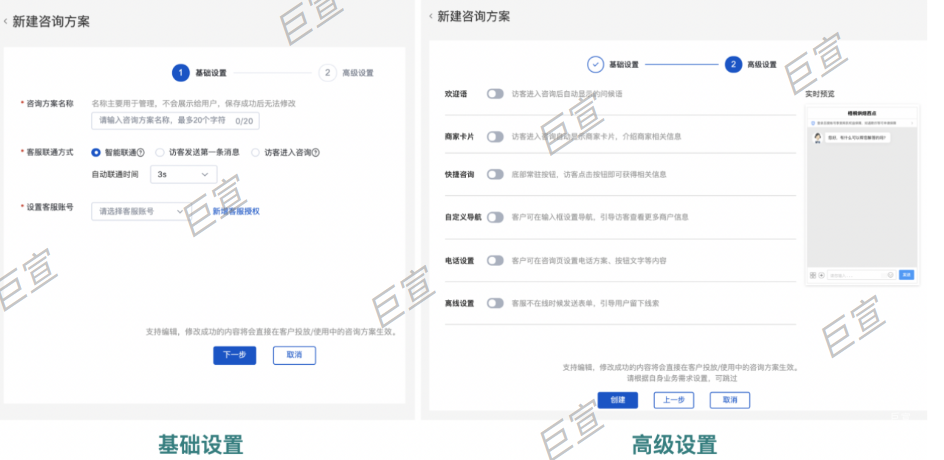Screen dimensions: 944x460
Task: Toggle the 离线设置 switch
Action: 495,303
